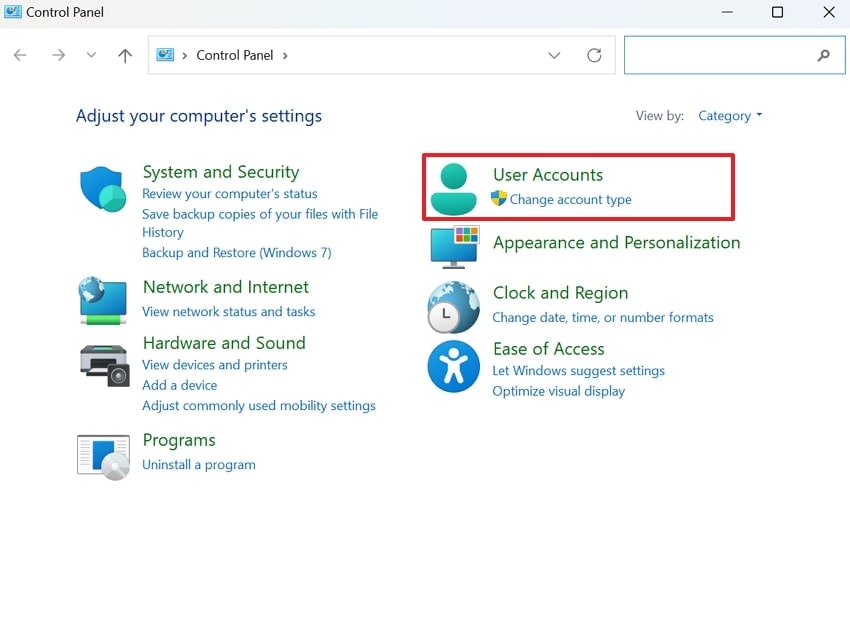
Task: Expand chevron after Control Panel breadcrumb
Action: (x=285, y=55)
